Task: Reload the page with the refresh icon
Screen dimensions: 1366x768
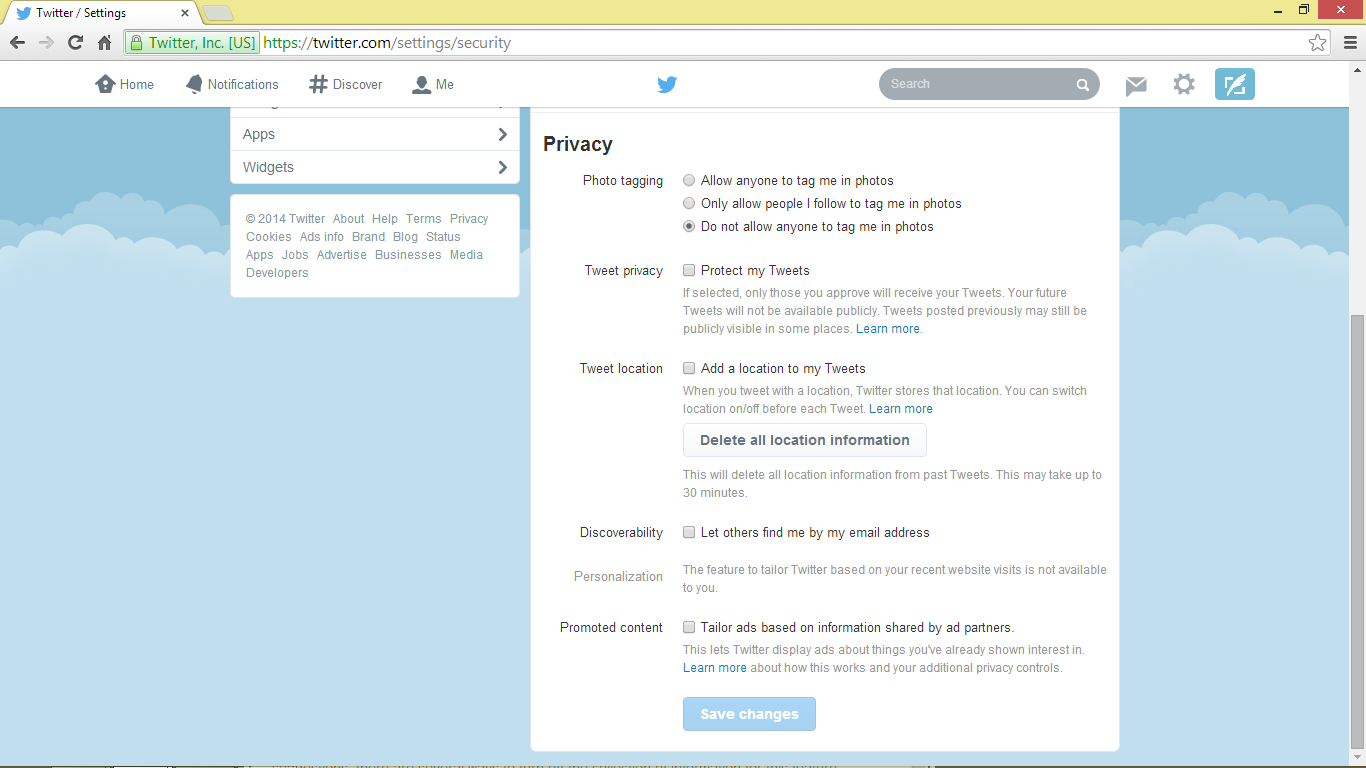Action: click(75, 43)
